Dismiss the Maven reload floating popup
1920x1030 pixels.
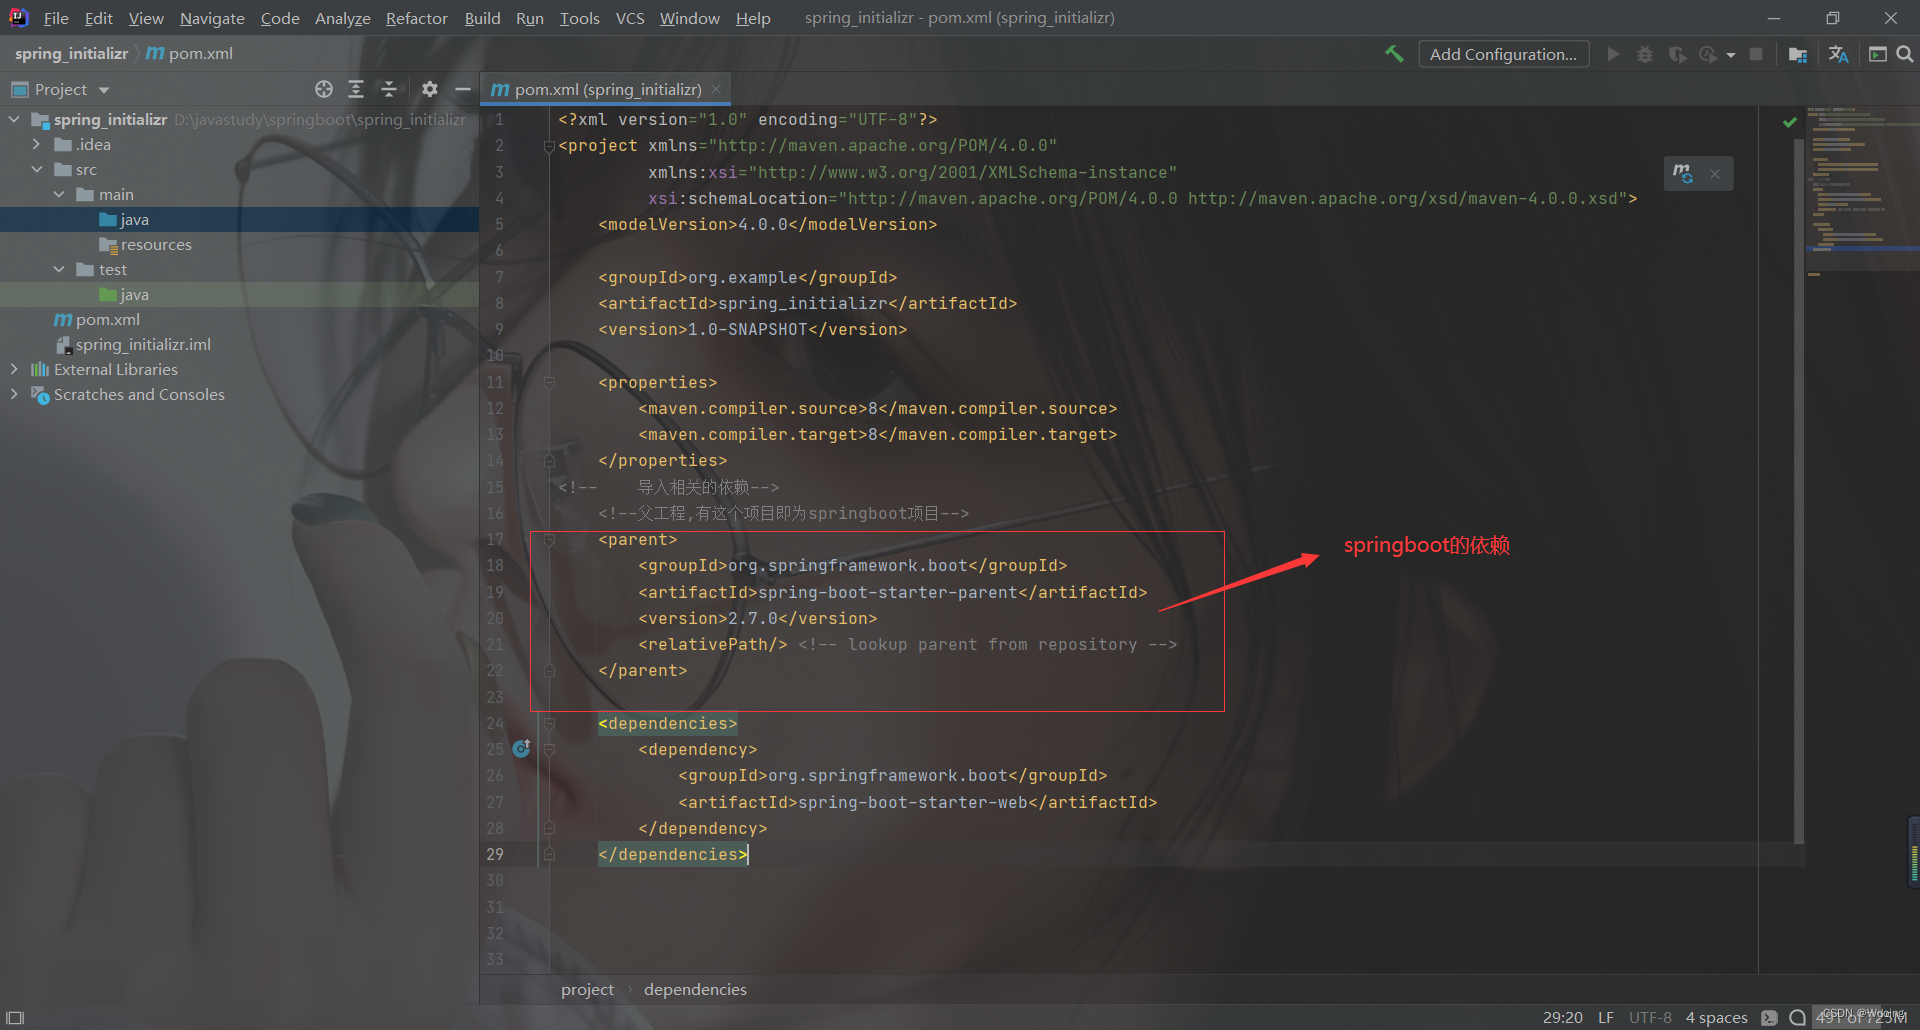(x=1715, y=174)
